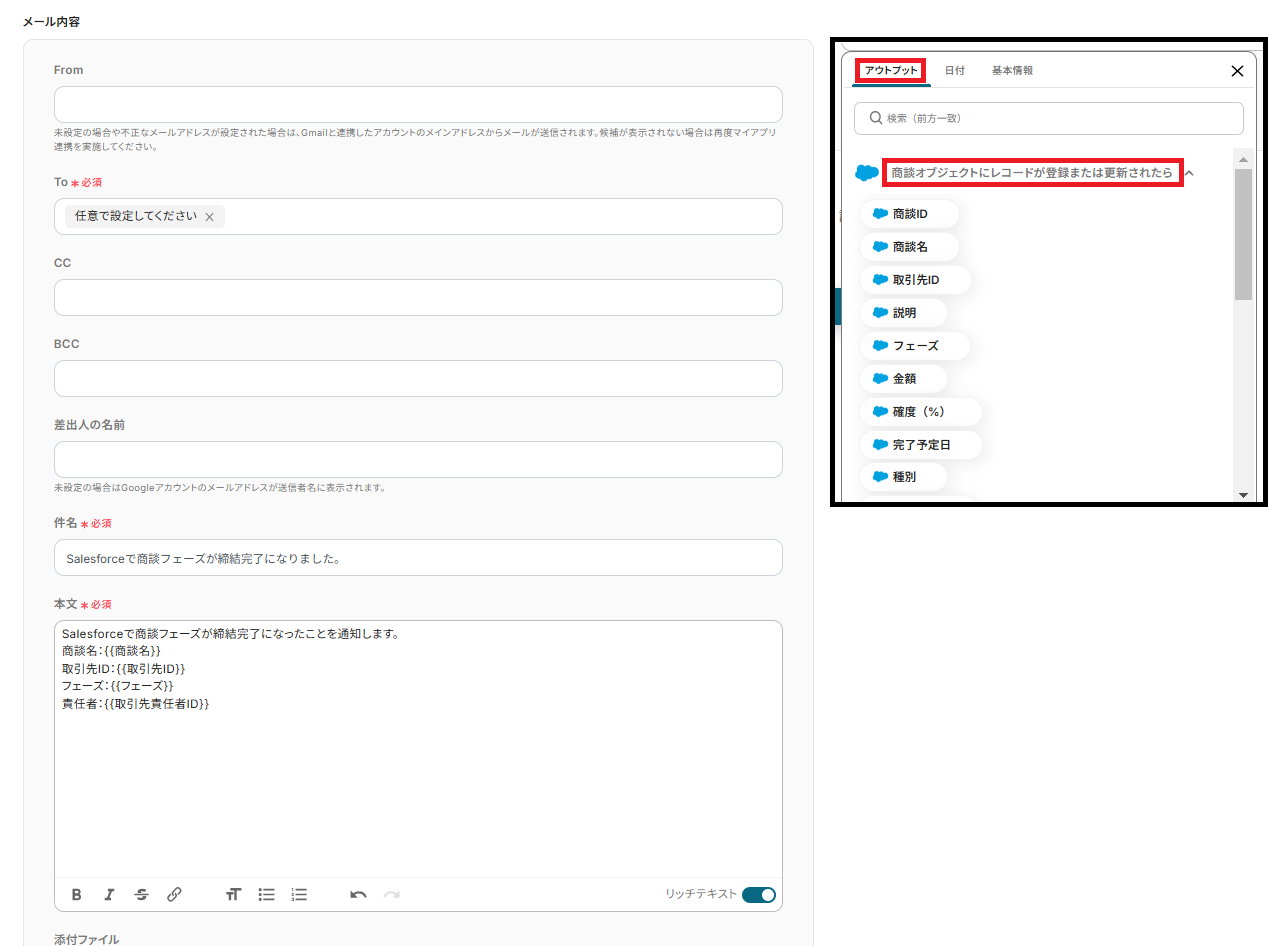Insert a link in body editor
1286x946 pixels.
coord(174,895)
